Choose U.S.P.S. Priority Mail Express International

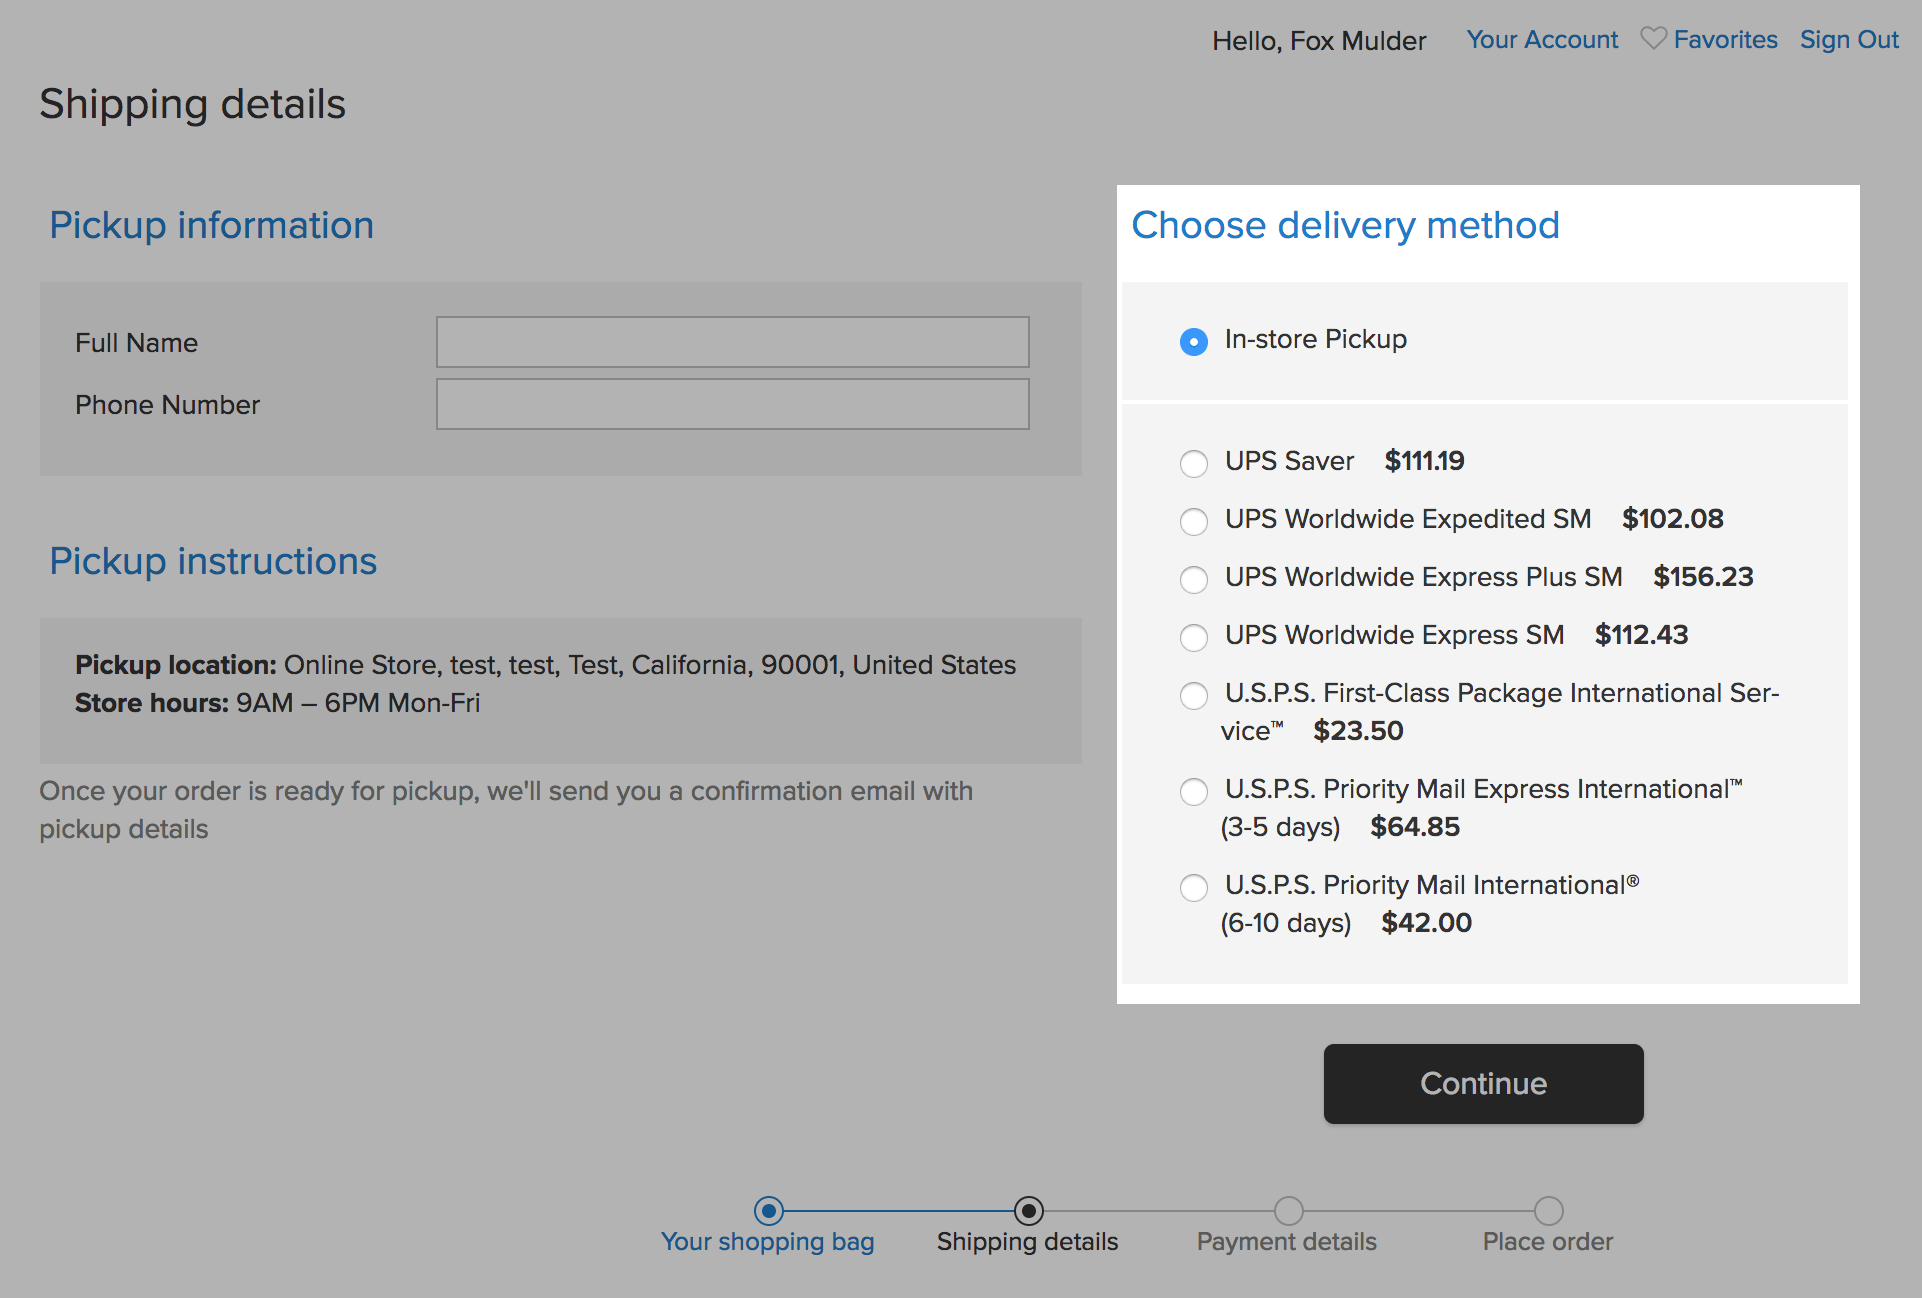pos(1193,791)
